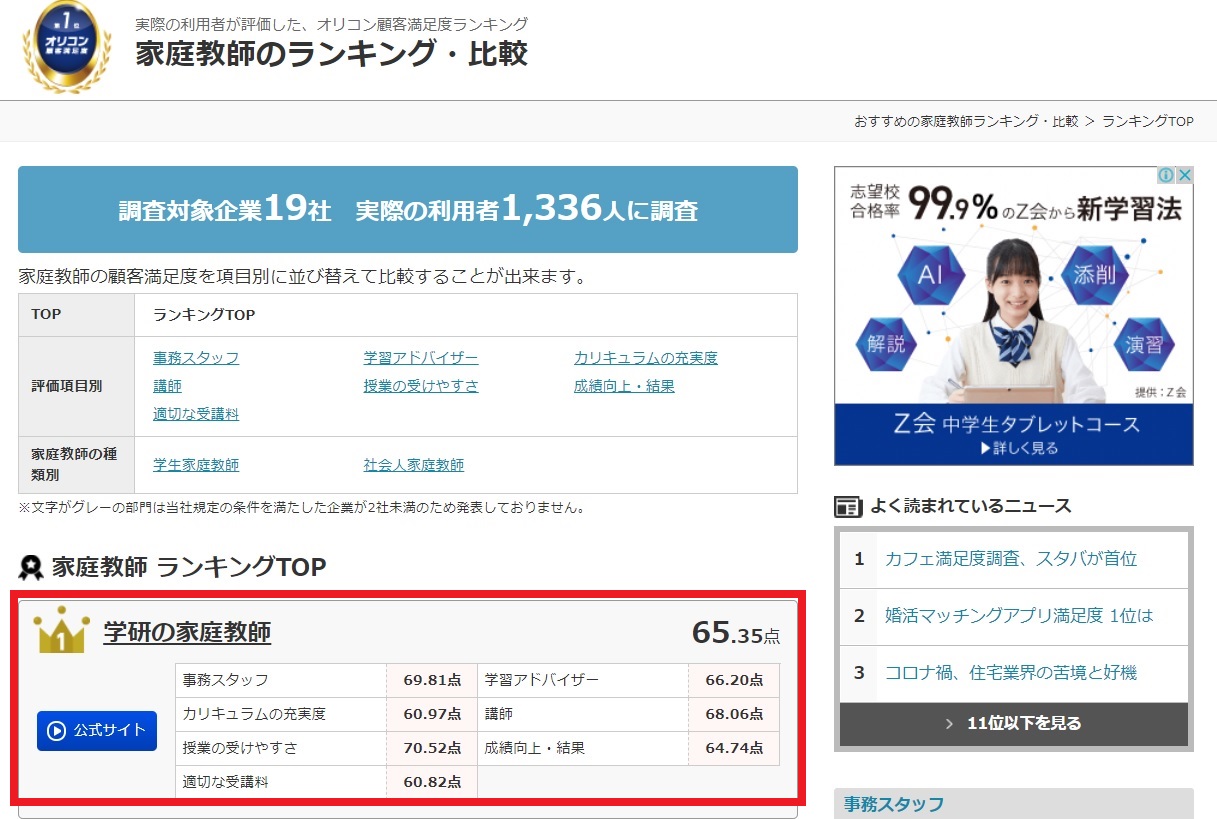Click the 適切な受講料 score 60.82点
1217x819 pixels.
[x=432, y=782]
